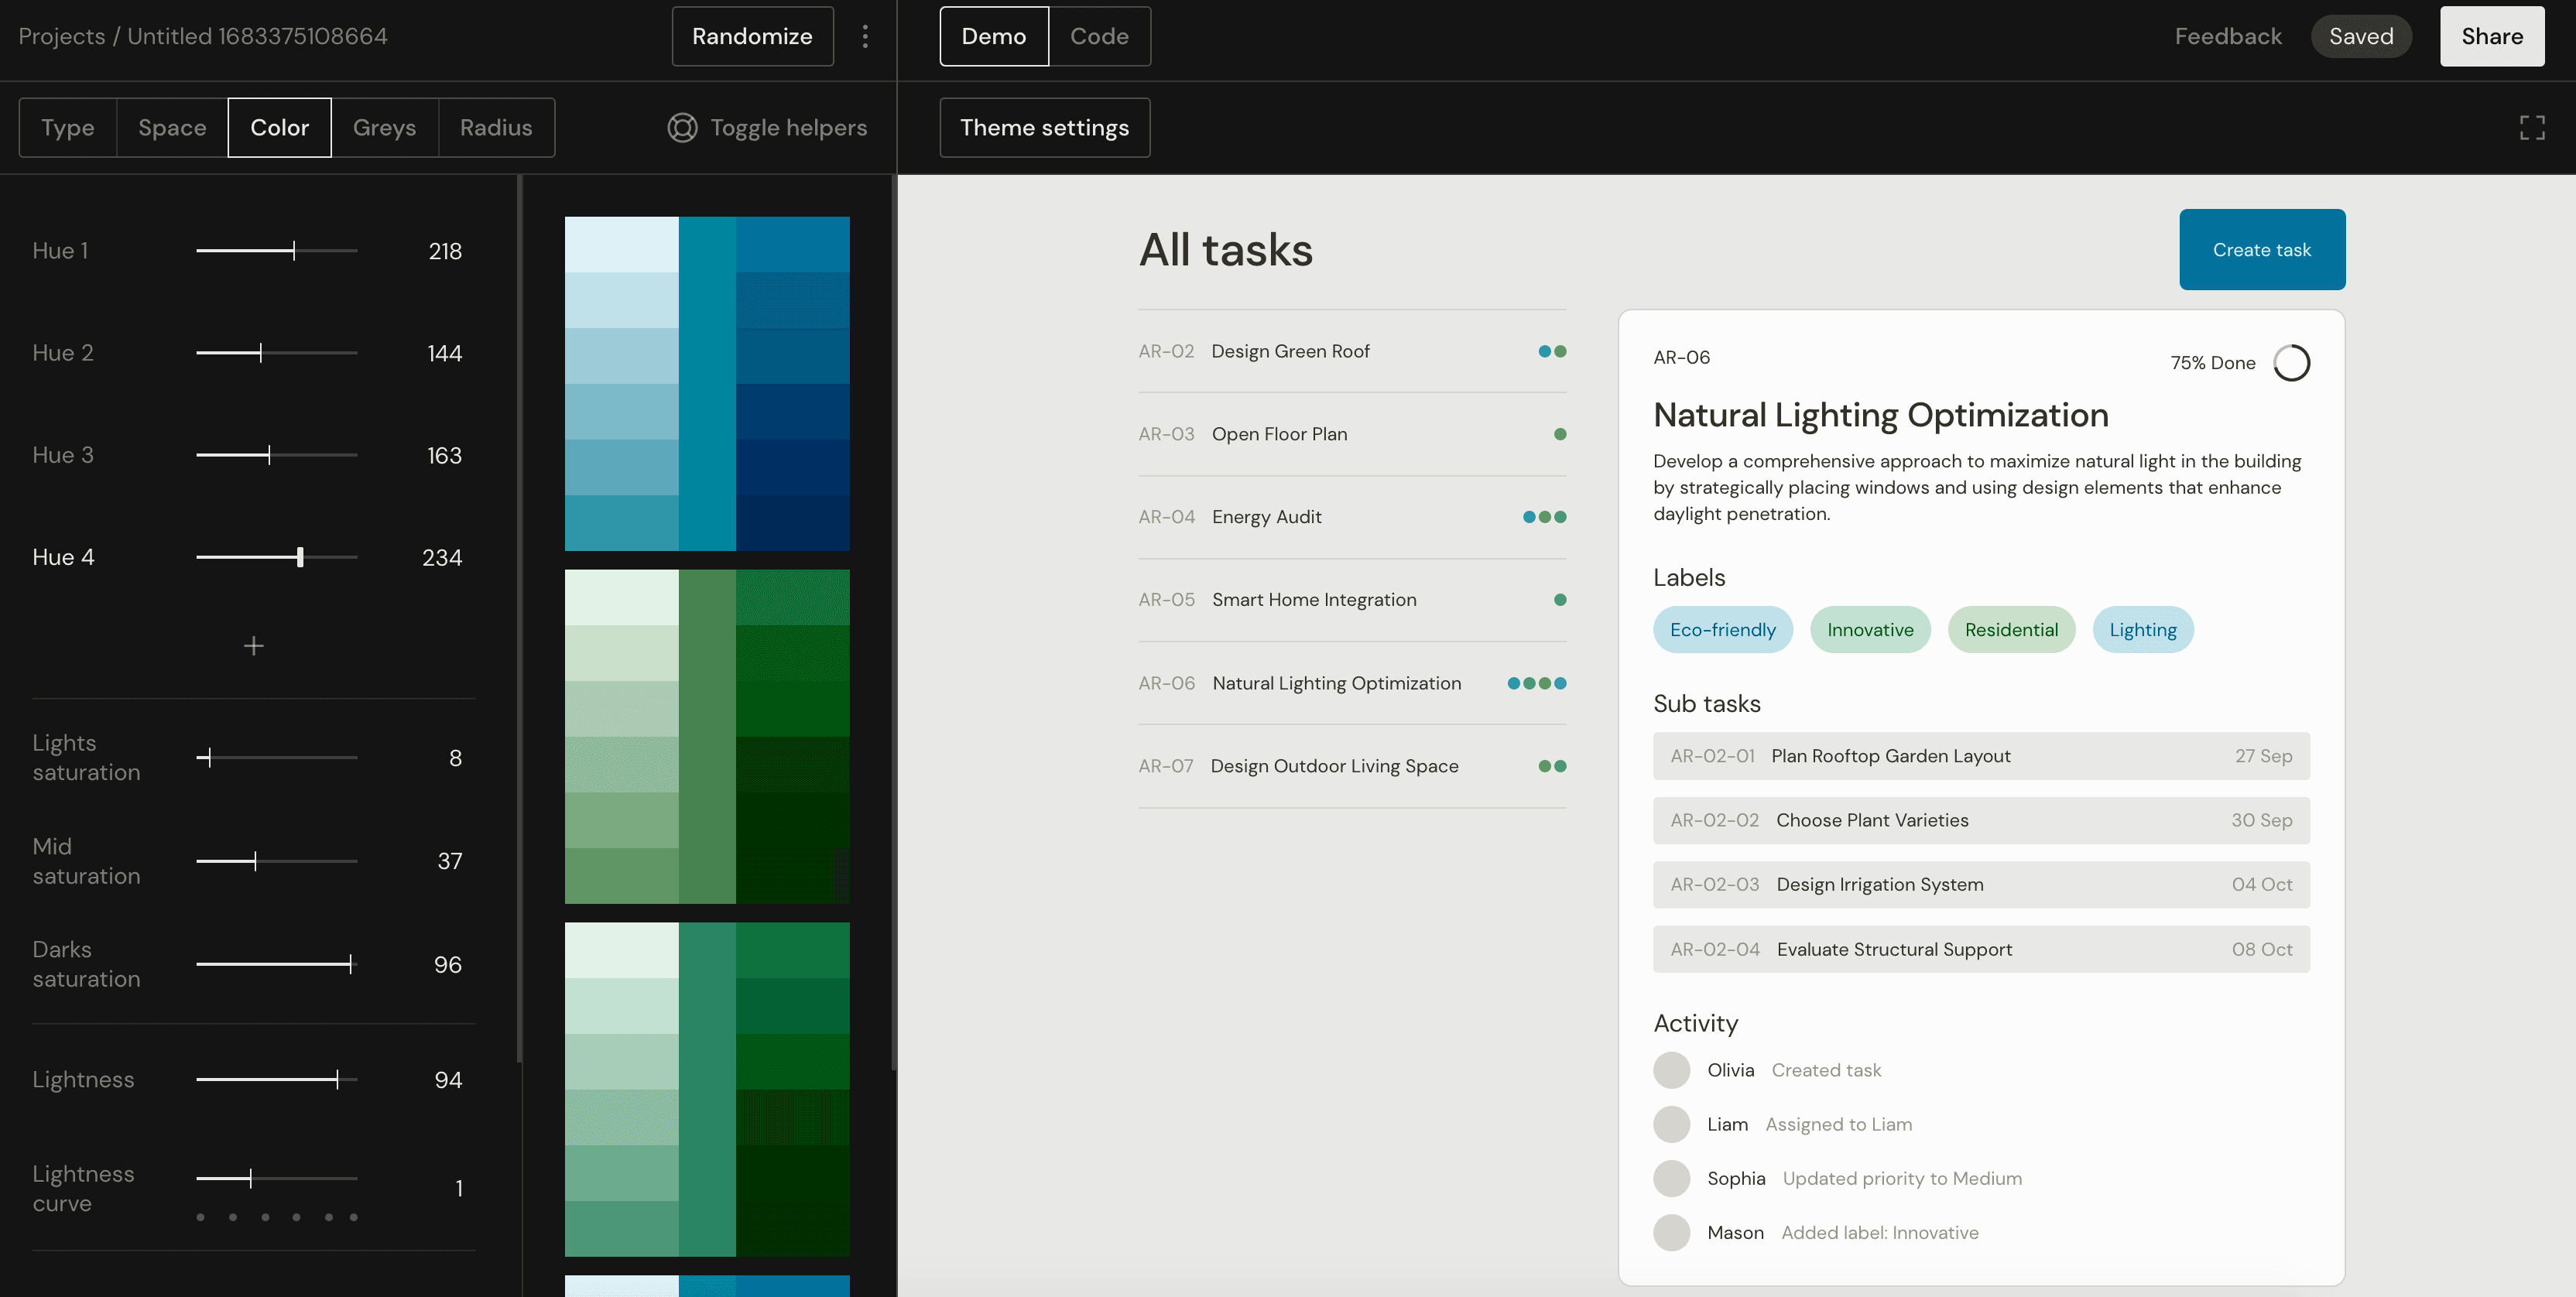Click the lightest blue swatch in first palette
This screenshot has height=1297, width=2576.
[x=622, y=245]
